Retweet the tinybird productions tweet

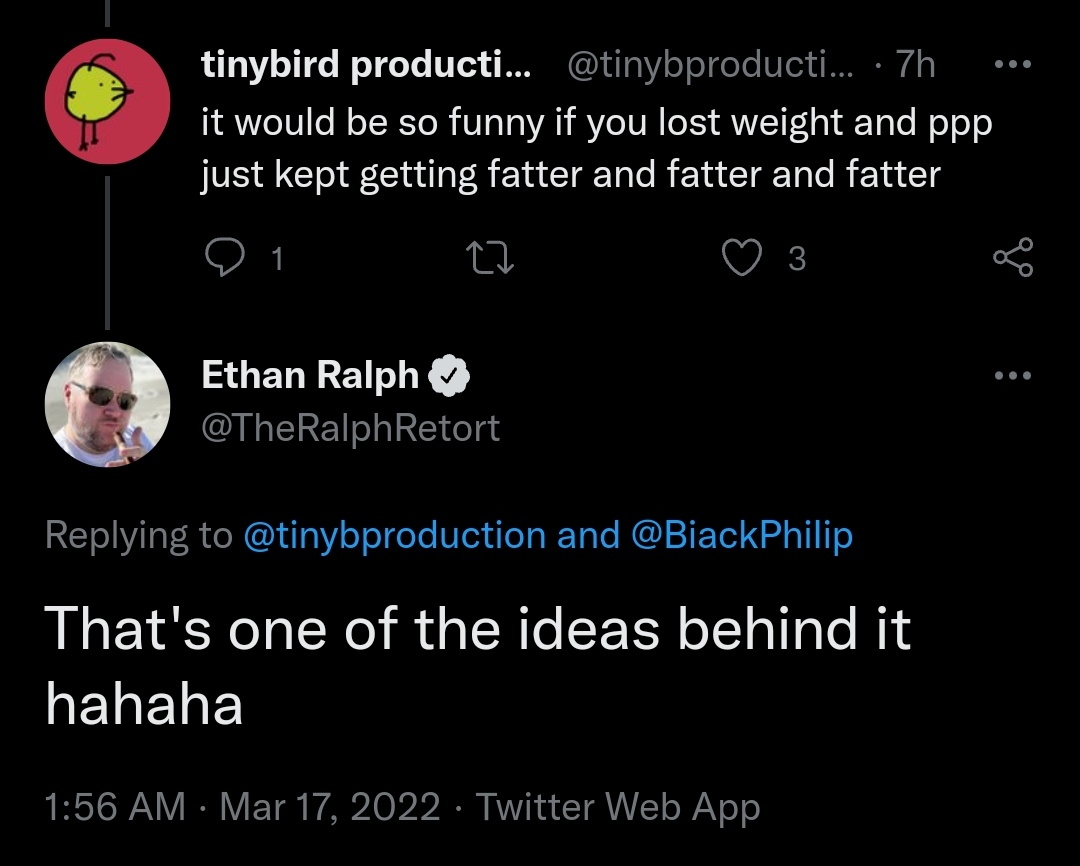pyautogui.click(x=490, y=258)
